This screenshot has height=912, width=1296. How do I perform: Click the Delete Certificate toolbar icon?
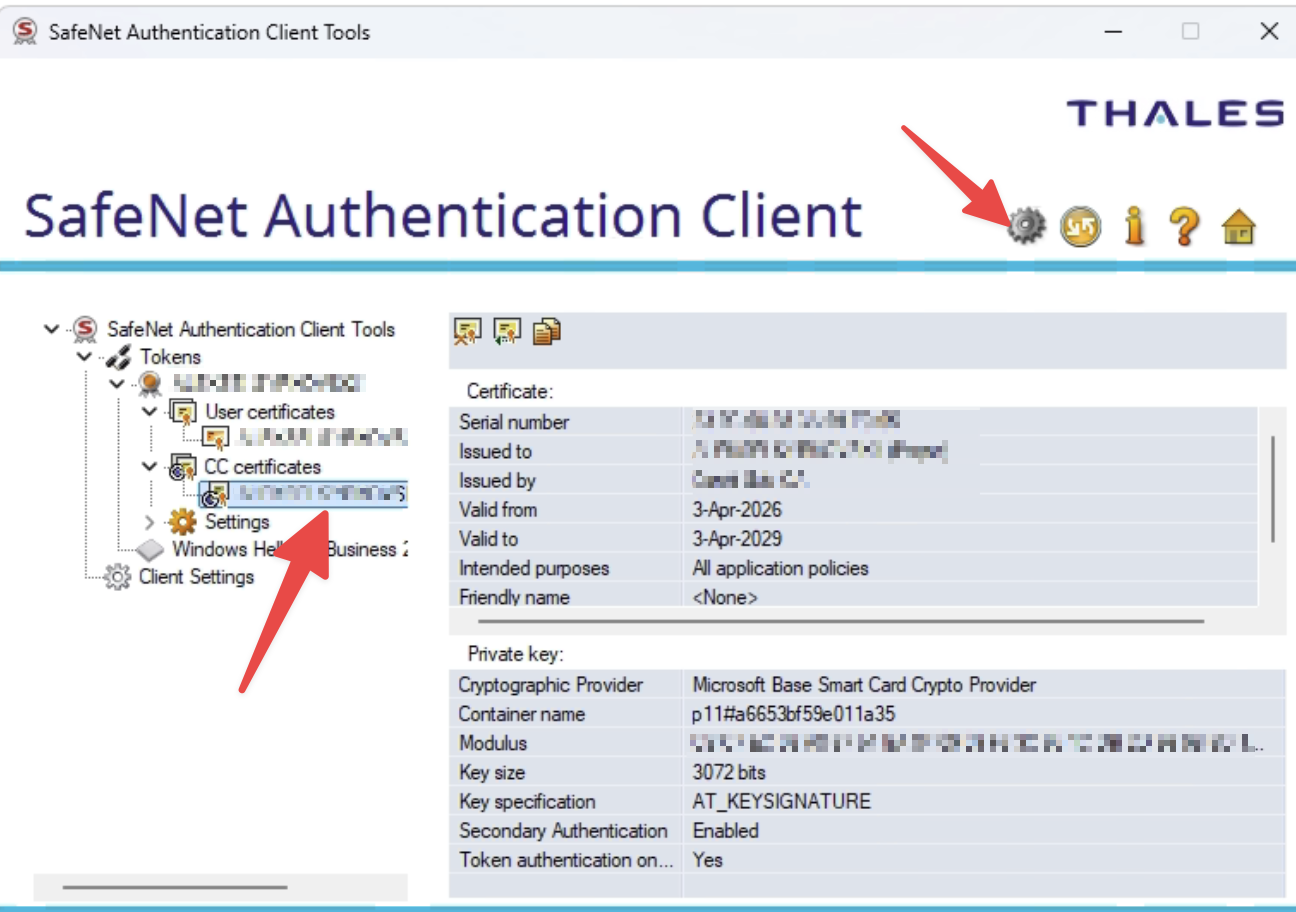[467, 331]
